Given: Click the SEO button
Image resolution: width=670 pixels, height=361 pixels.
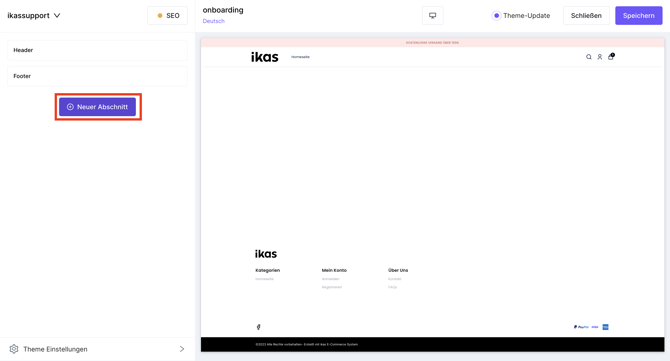Looking at the screenshot, I should pyautogui.click(x=168, y=15).
